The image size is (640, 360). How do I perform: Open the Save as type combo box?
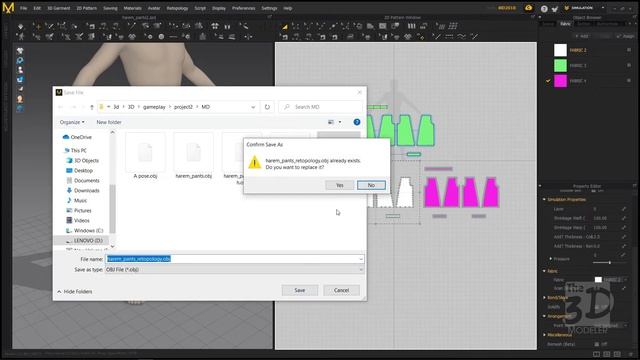pos(234,269)
